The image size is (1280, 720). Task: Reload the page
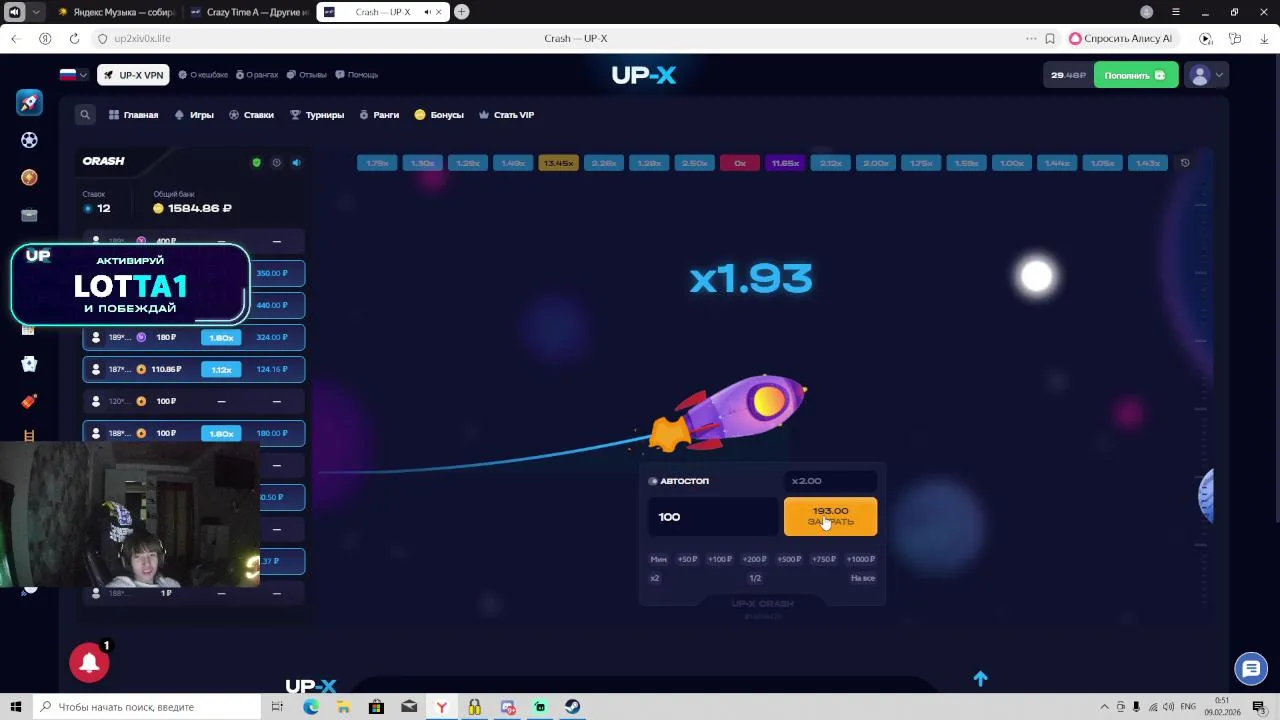click(x=74, y=38)
